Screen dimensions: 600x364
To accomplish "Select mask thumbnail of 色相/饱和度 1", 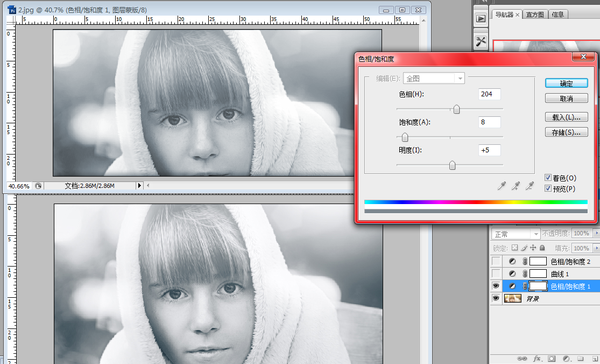I will pos(538,286).
